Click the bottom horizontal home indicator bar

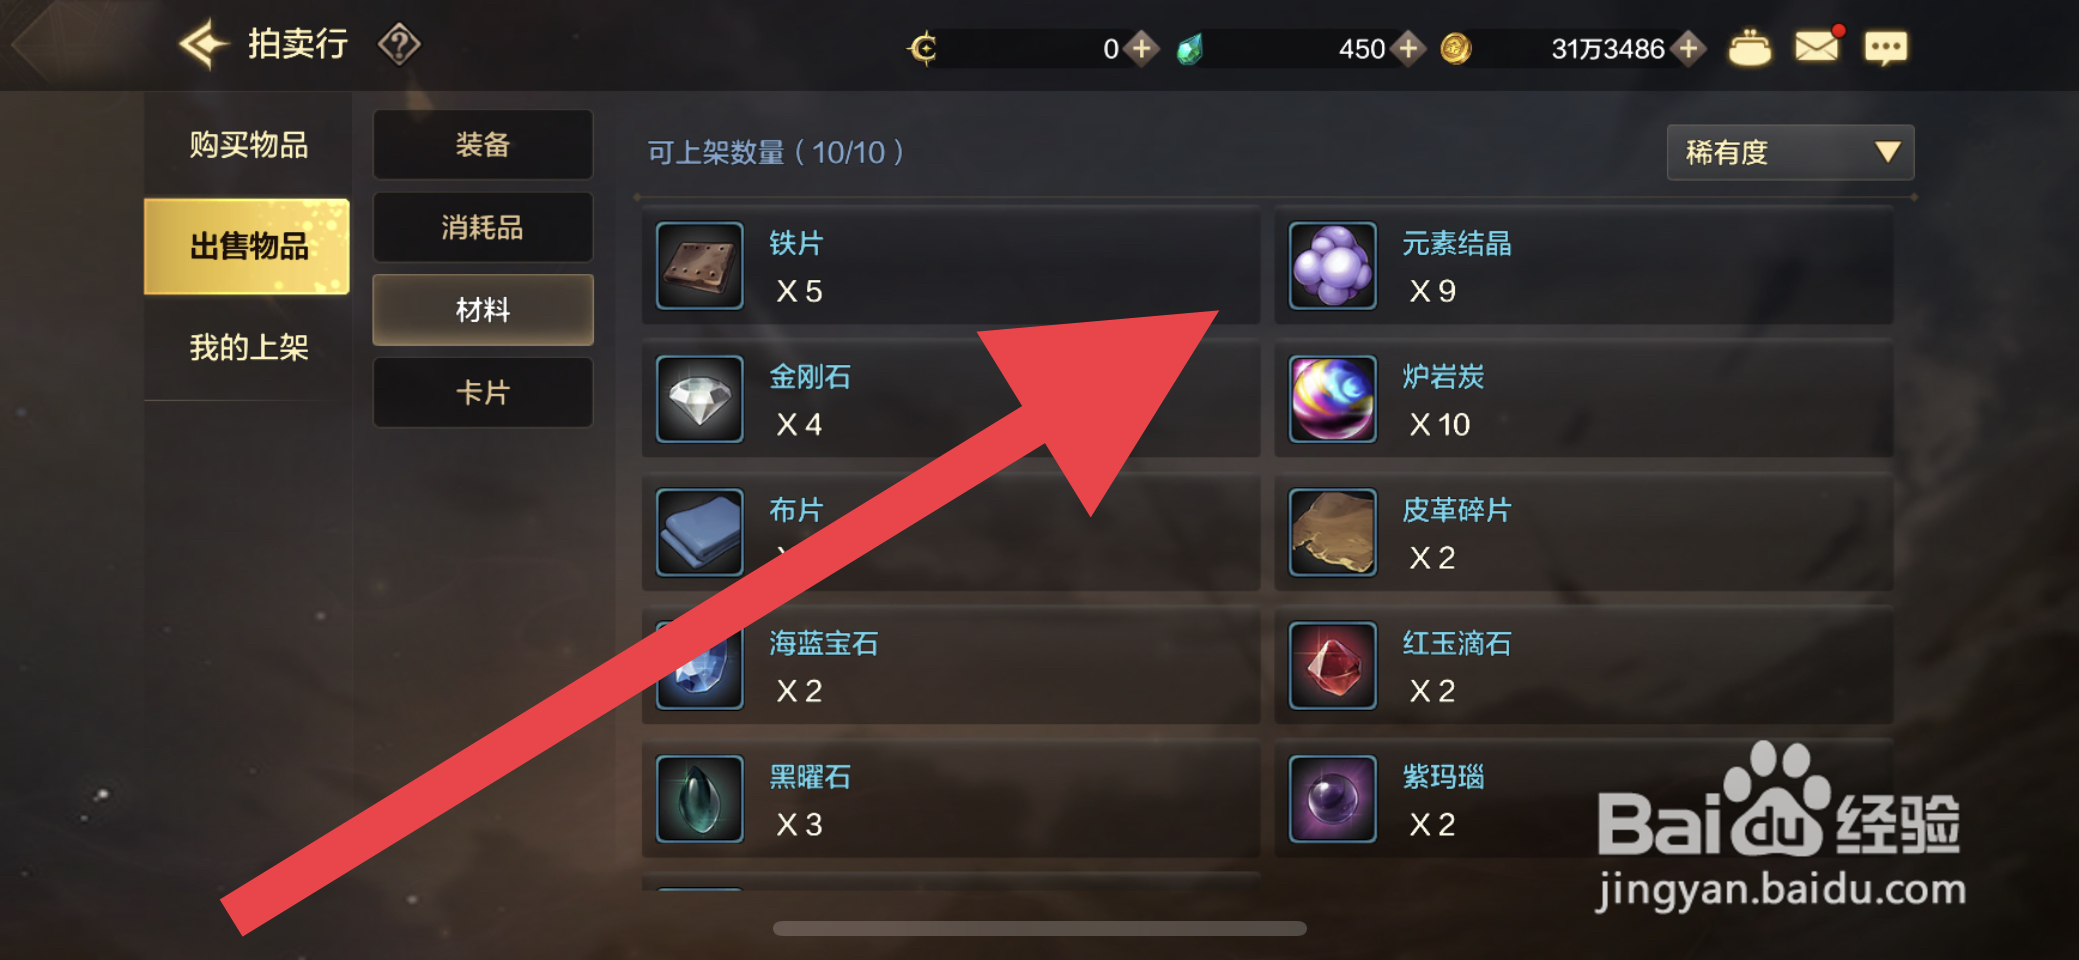pyautogui.click(x=1040, y=929)
